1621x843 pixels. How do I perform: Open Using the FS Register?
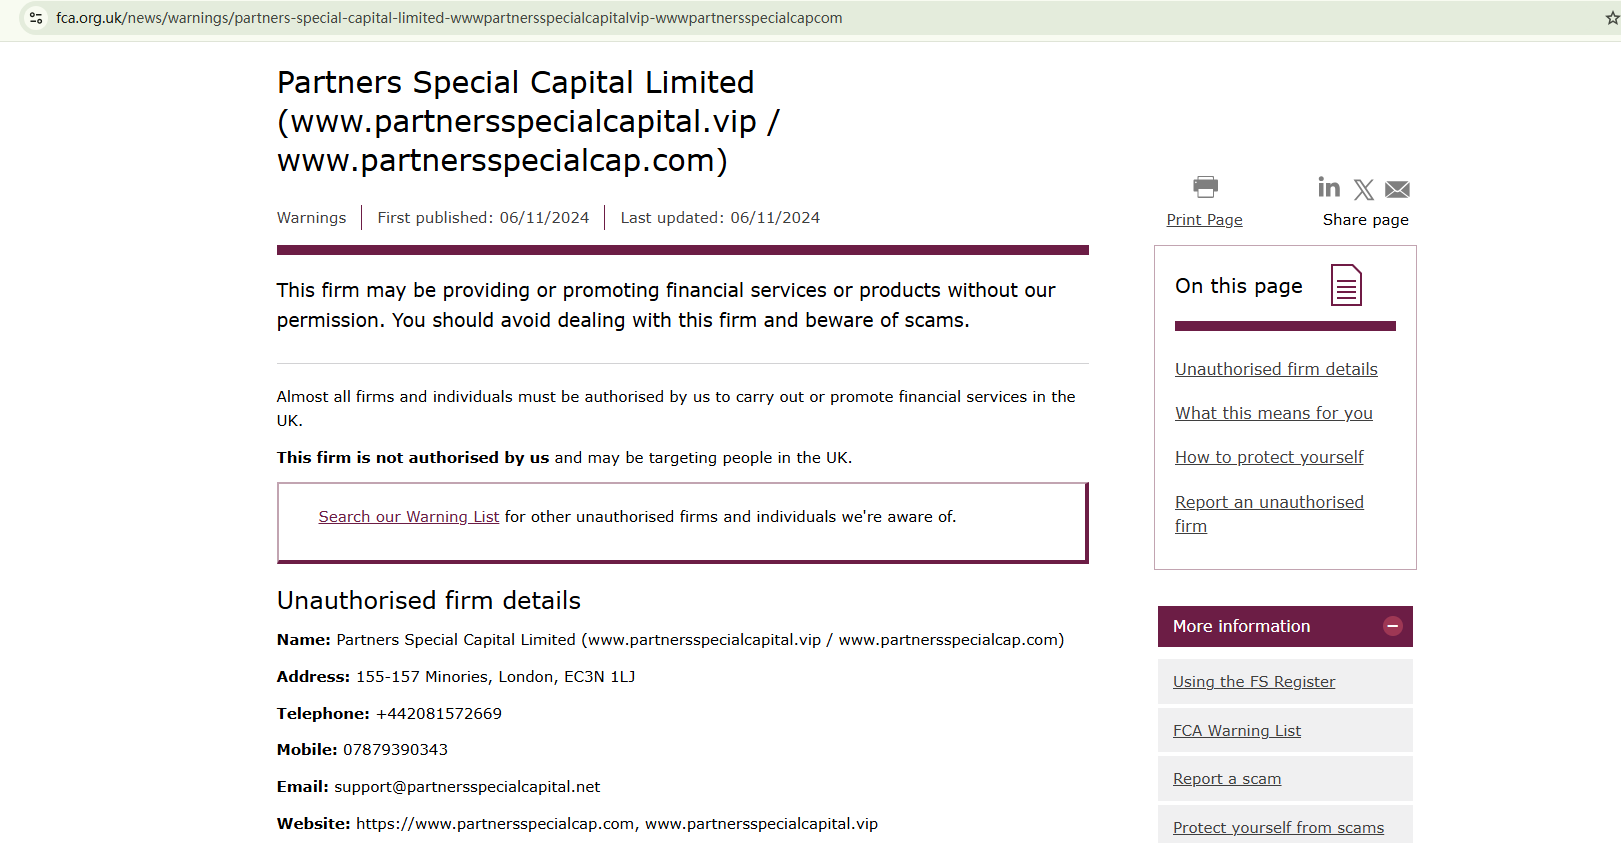(1254, 682)
